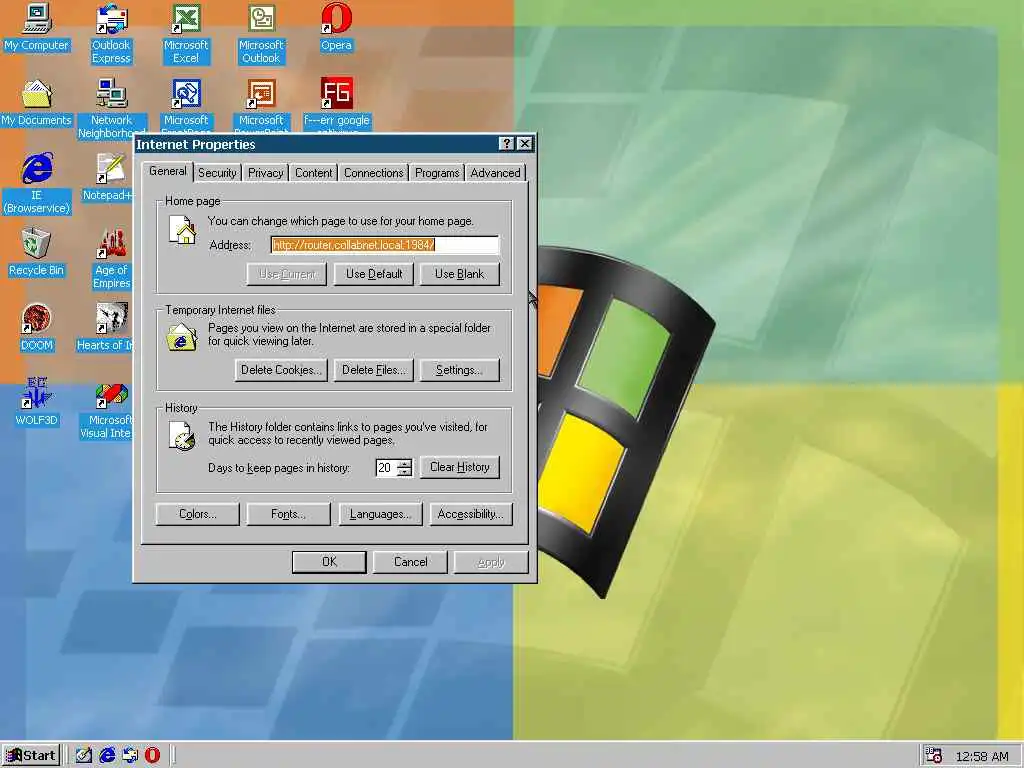This screenshot has height=768, width=1024.
Task: Open the Fonts dialog
Action: click(x=289, y=514)
